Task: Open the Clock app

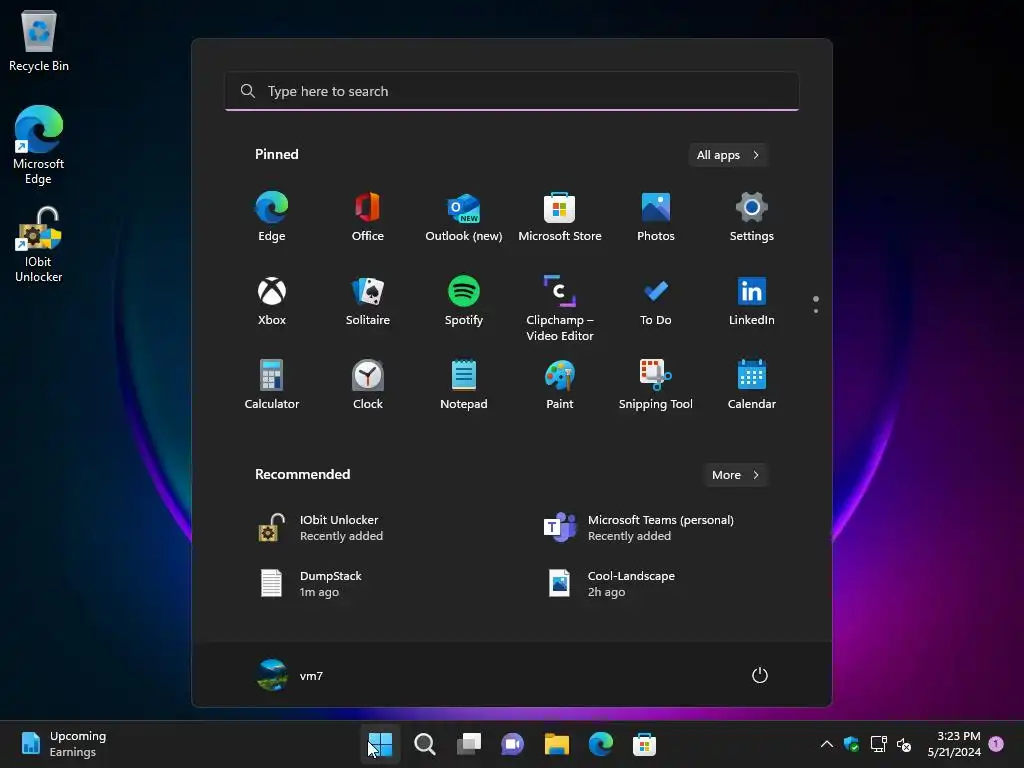Action: pos(368,385)
